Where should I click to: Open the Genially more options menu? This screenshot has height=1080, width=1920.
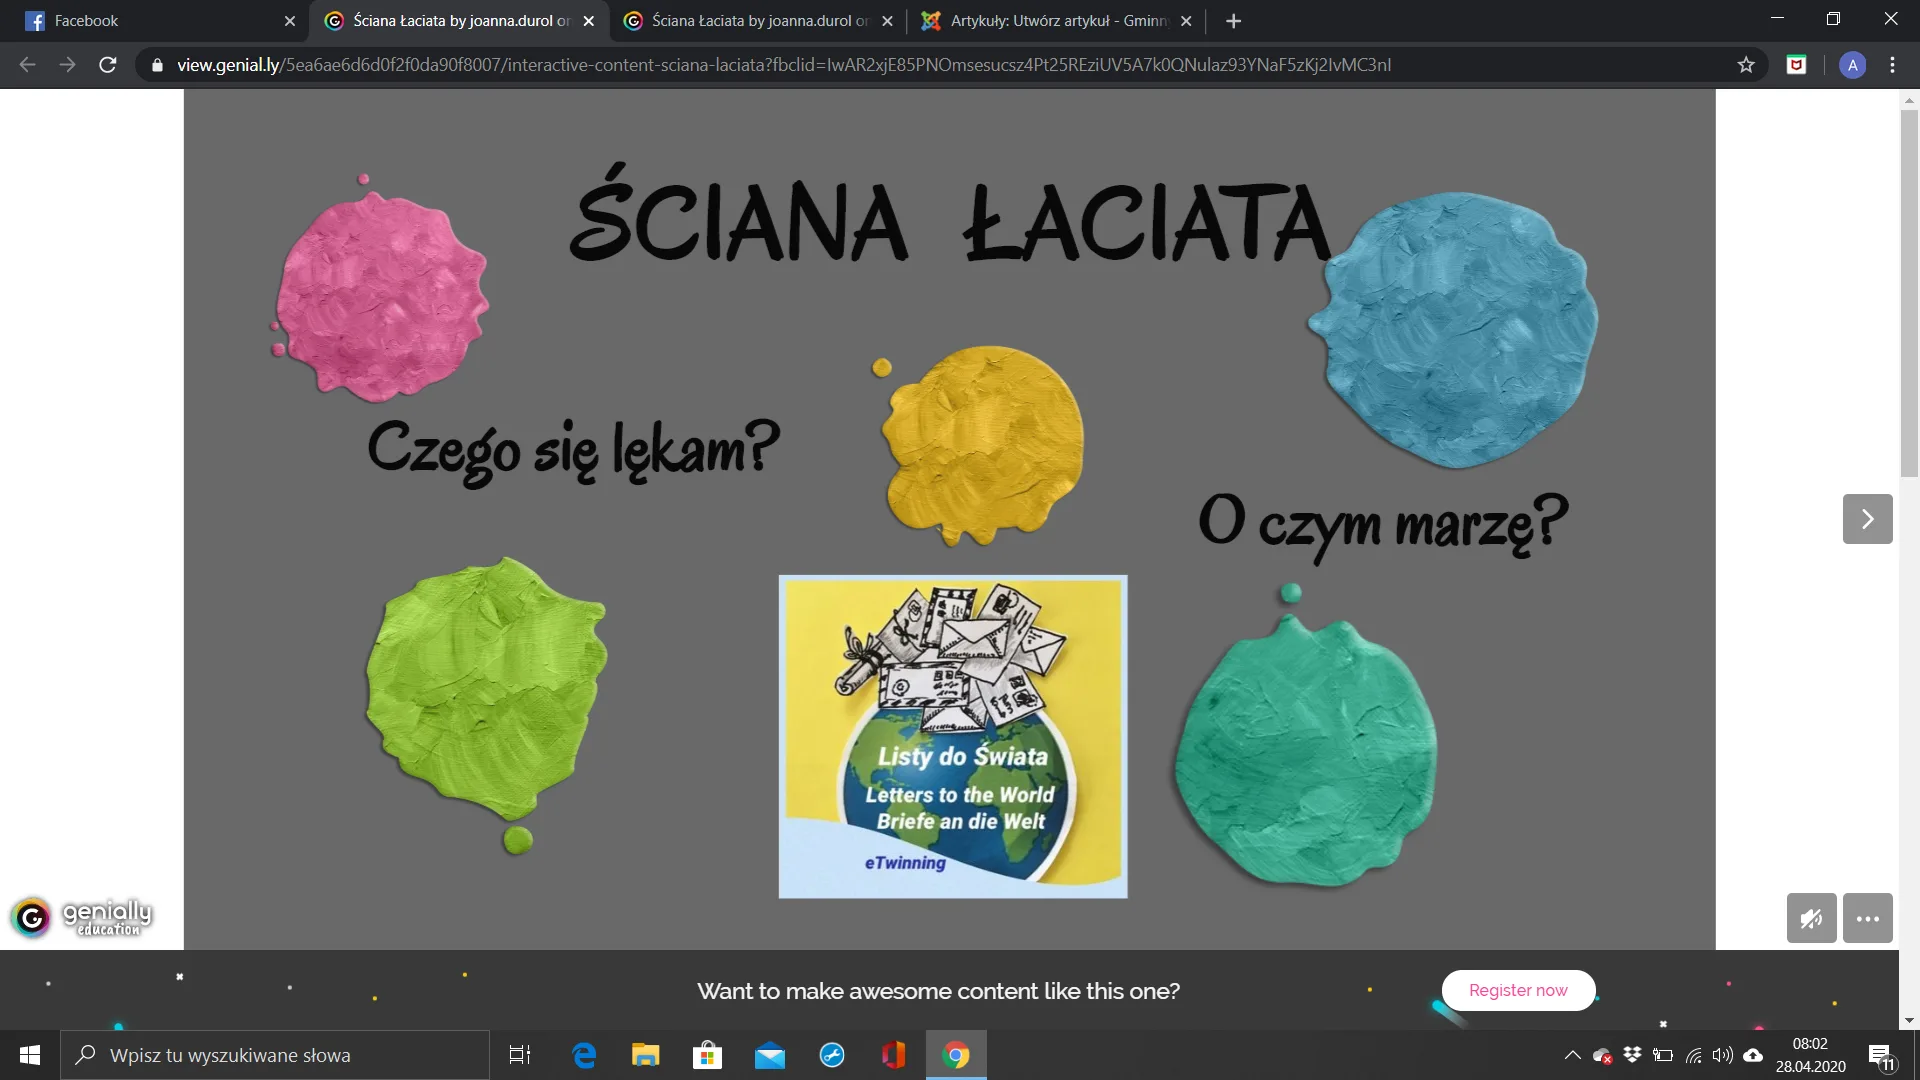coord(1867,917)
